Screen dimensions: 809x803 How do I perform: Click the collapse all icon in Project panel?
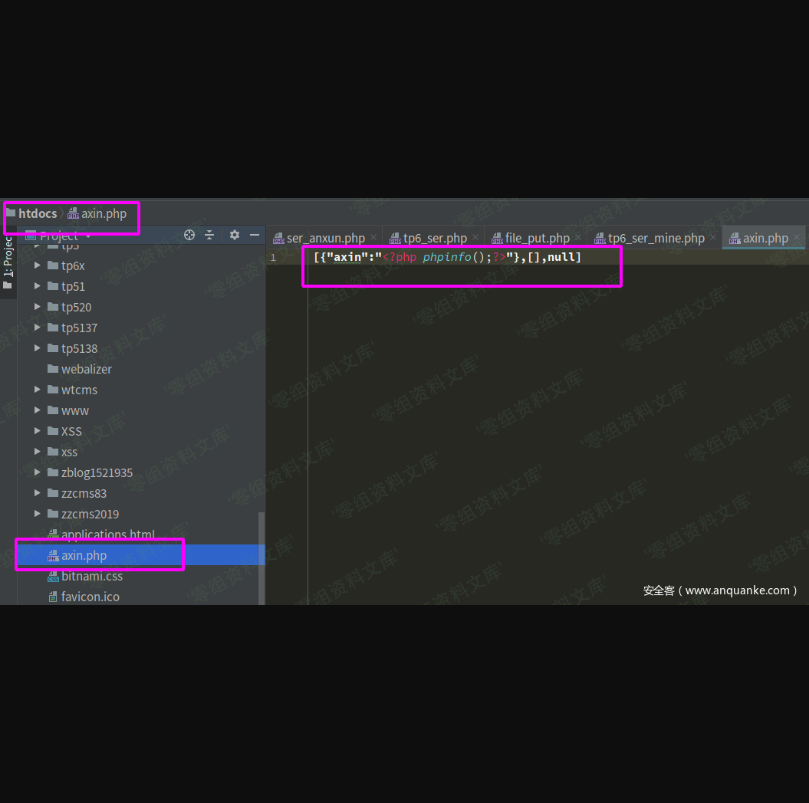tap(210, 235)
